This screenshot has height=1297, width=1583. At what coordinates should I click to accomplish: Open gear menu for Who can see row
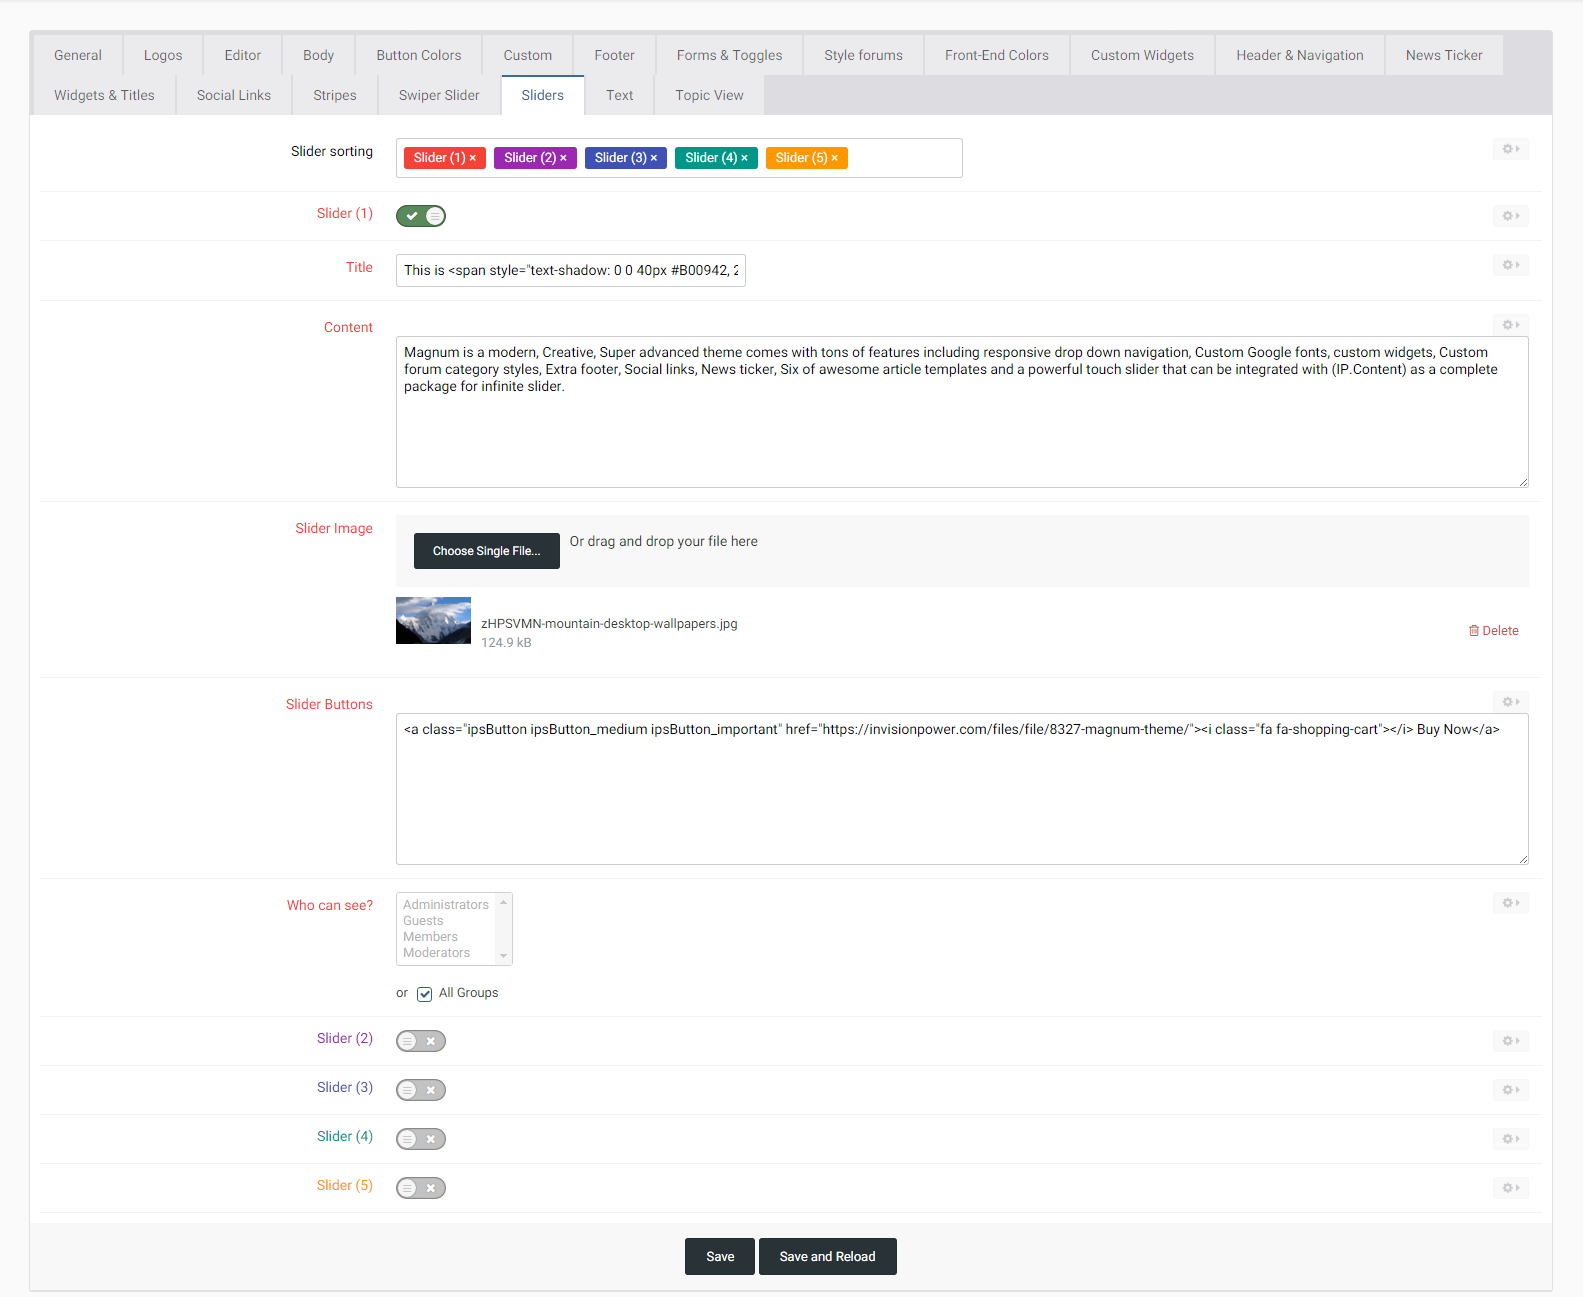pos(1510,903)
